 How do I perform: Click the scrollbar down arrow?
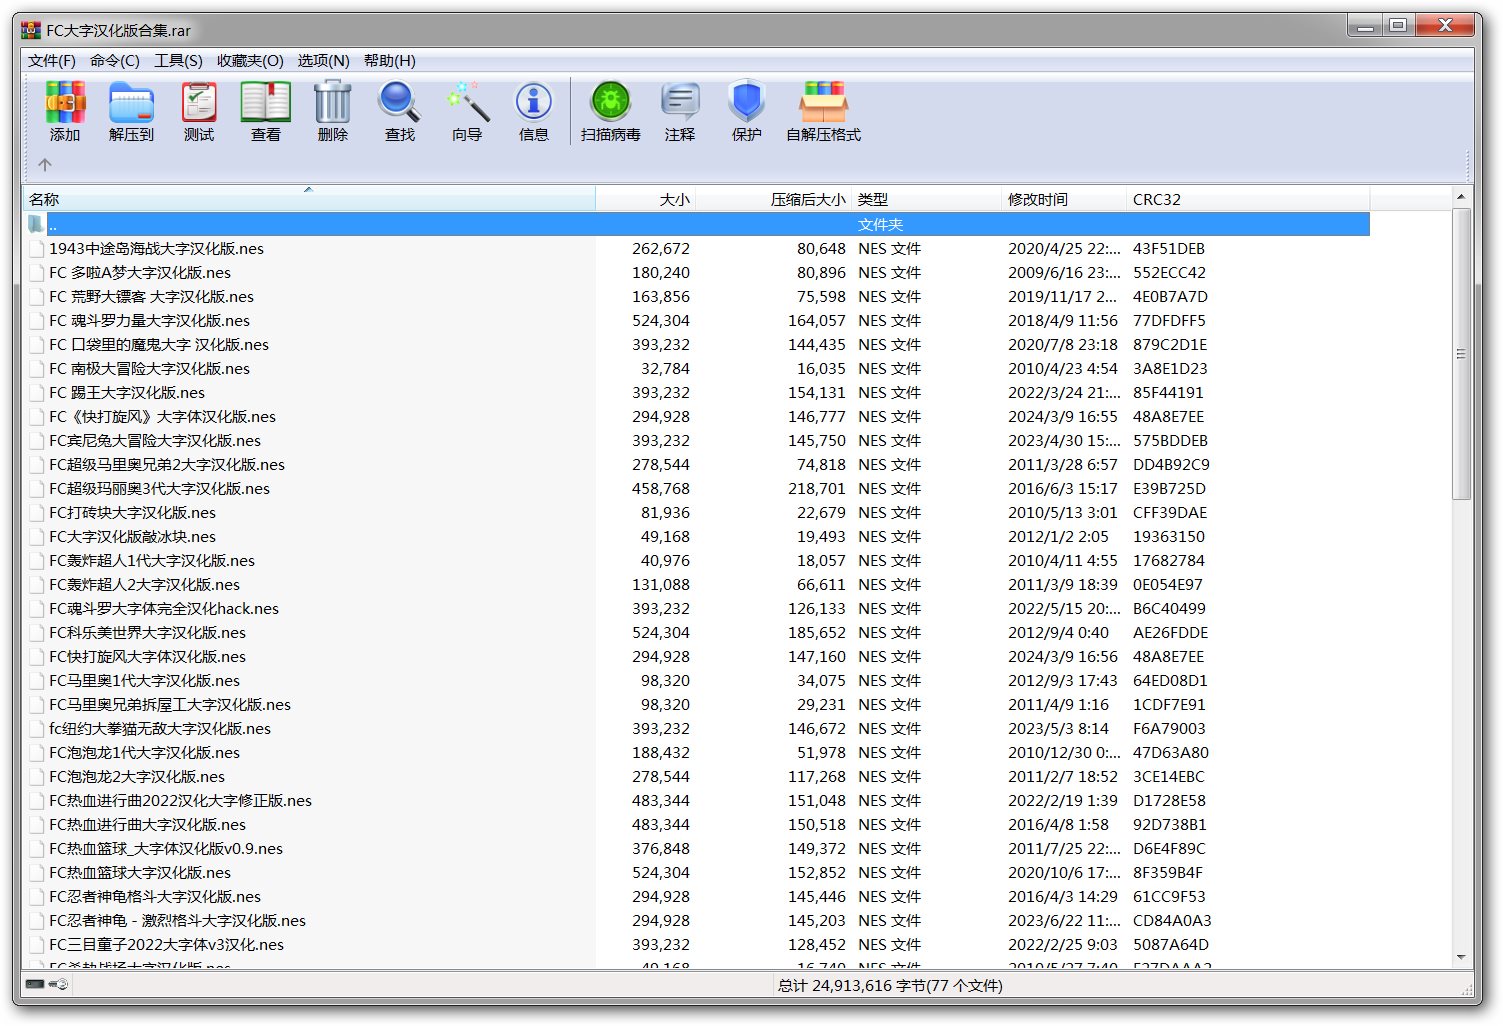(1461, 957)
